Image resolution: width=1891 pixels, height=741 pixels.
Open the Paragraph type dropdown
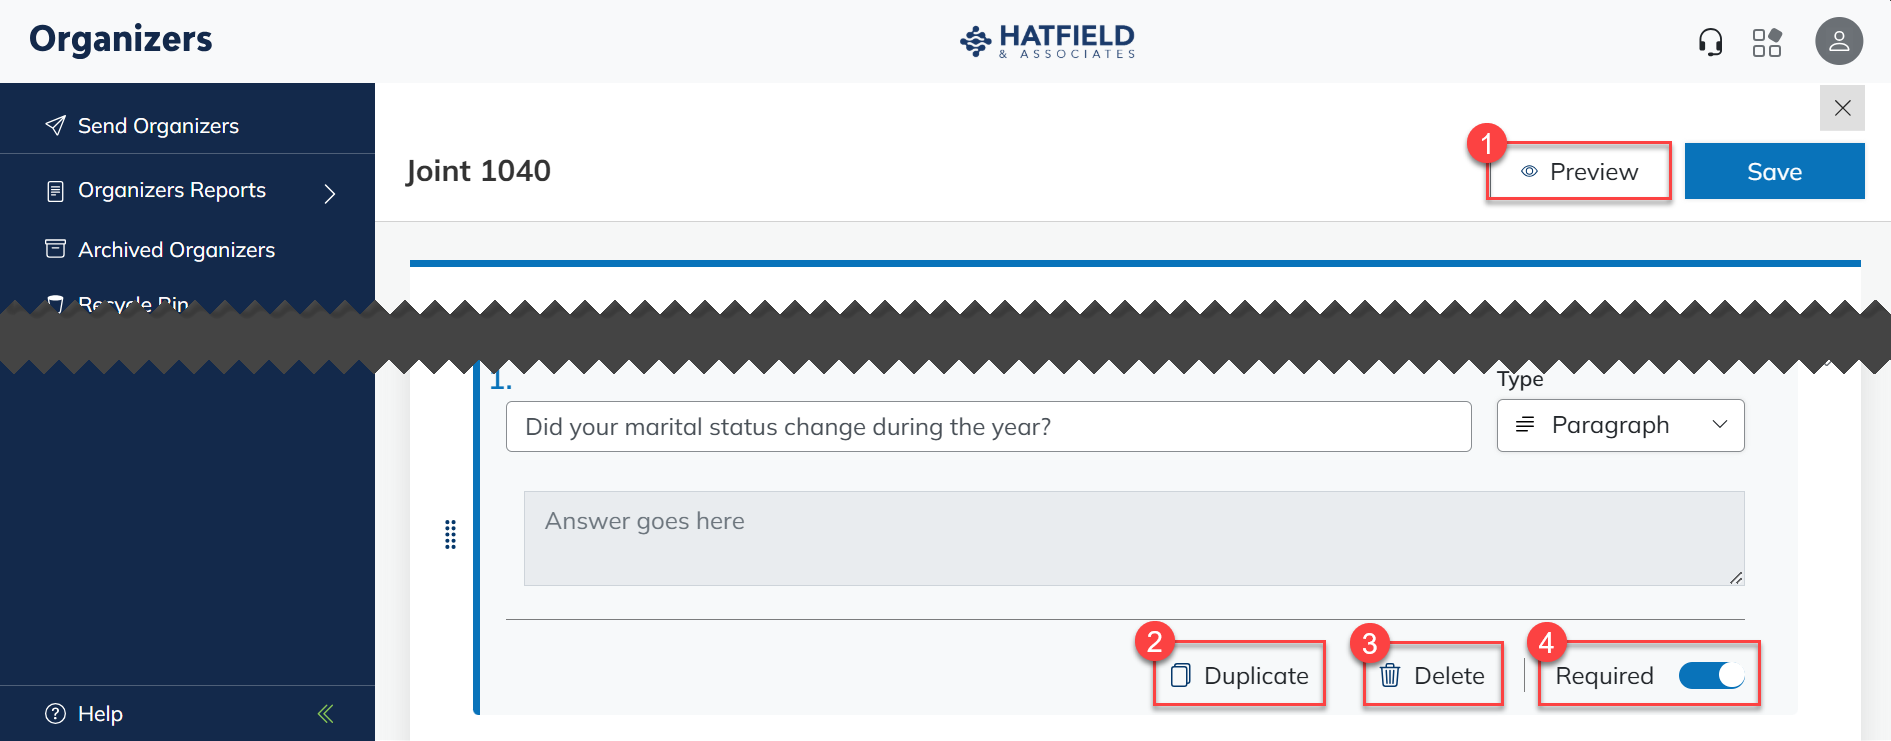click(1620, 425)
